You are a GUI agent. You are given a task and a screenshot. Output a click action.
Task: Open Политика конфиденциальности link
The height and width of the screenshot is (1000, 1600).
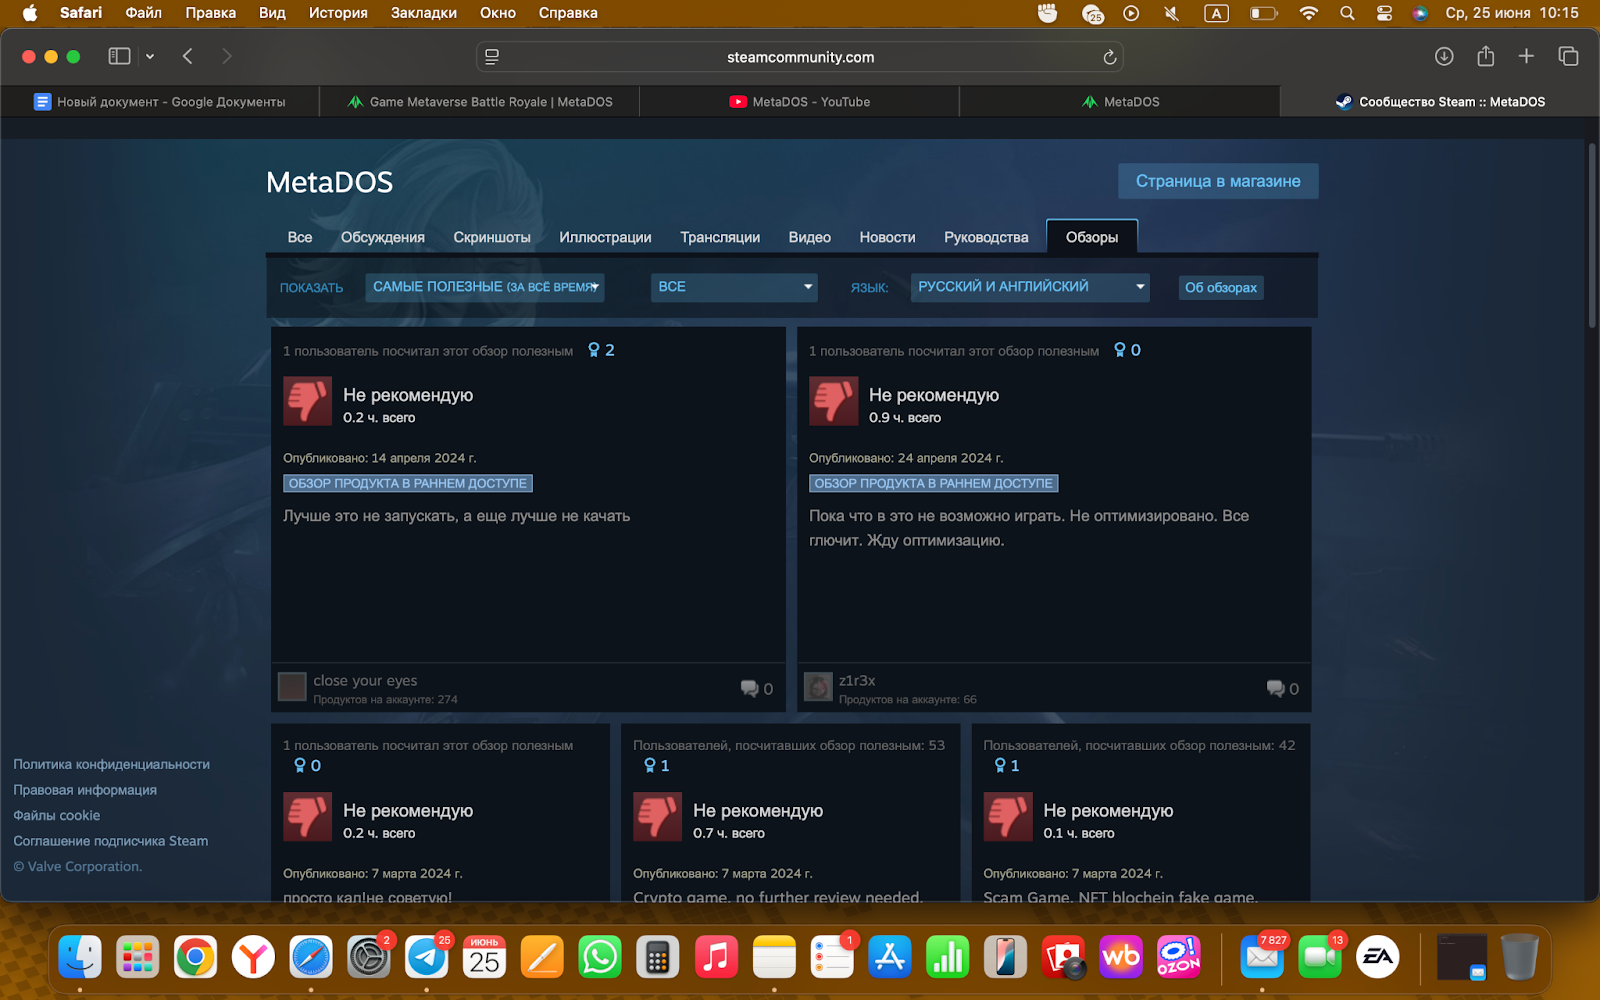[112, 764]
